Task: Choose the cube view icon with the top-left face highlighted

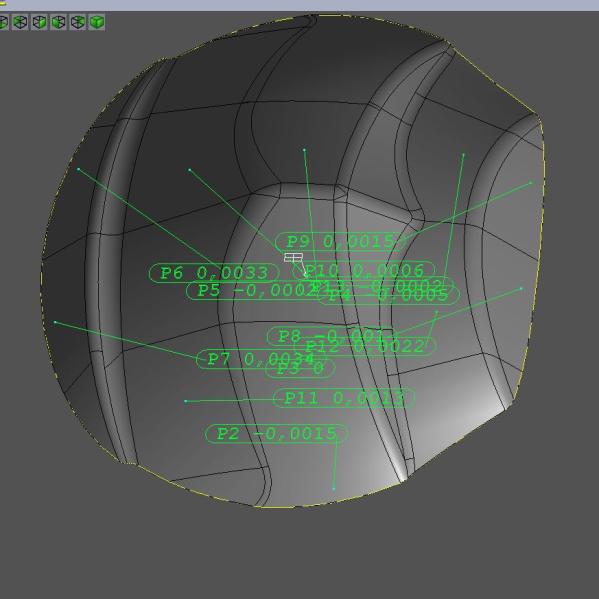Action: click(x=20, y=22)
